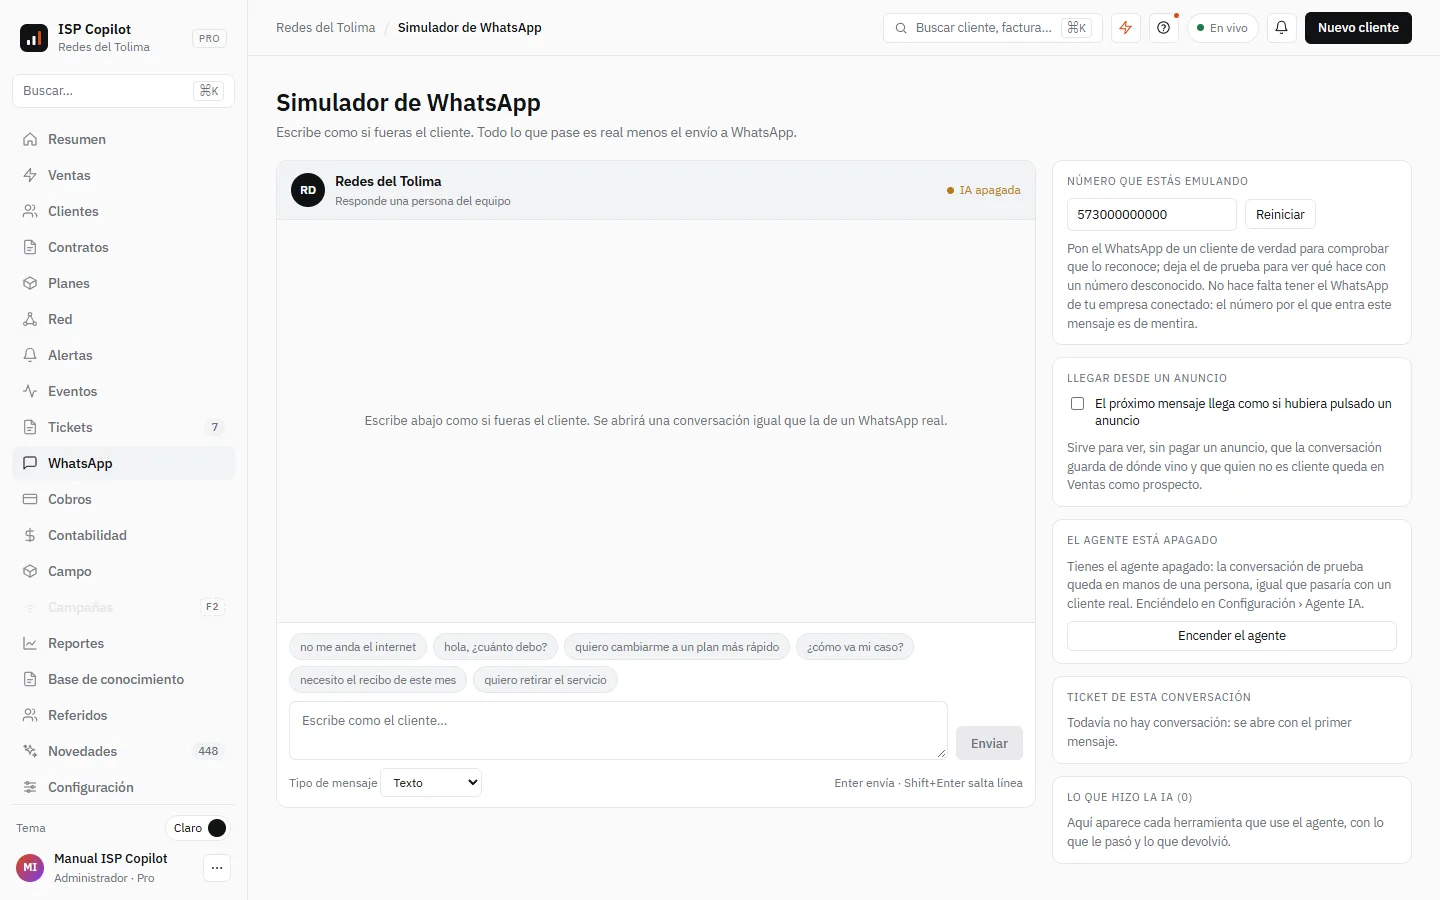Image resolution: width=1440 pixels, height=900 pixels.
Task: Click the Ventas lightning icon in sidebar
Action: (x=30, y=175)
